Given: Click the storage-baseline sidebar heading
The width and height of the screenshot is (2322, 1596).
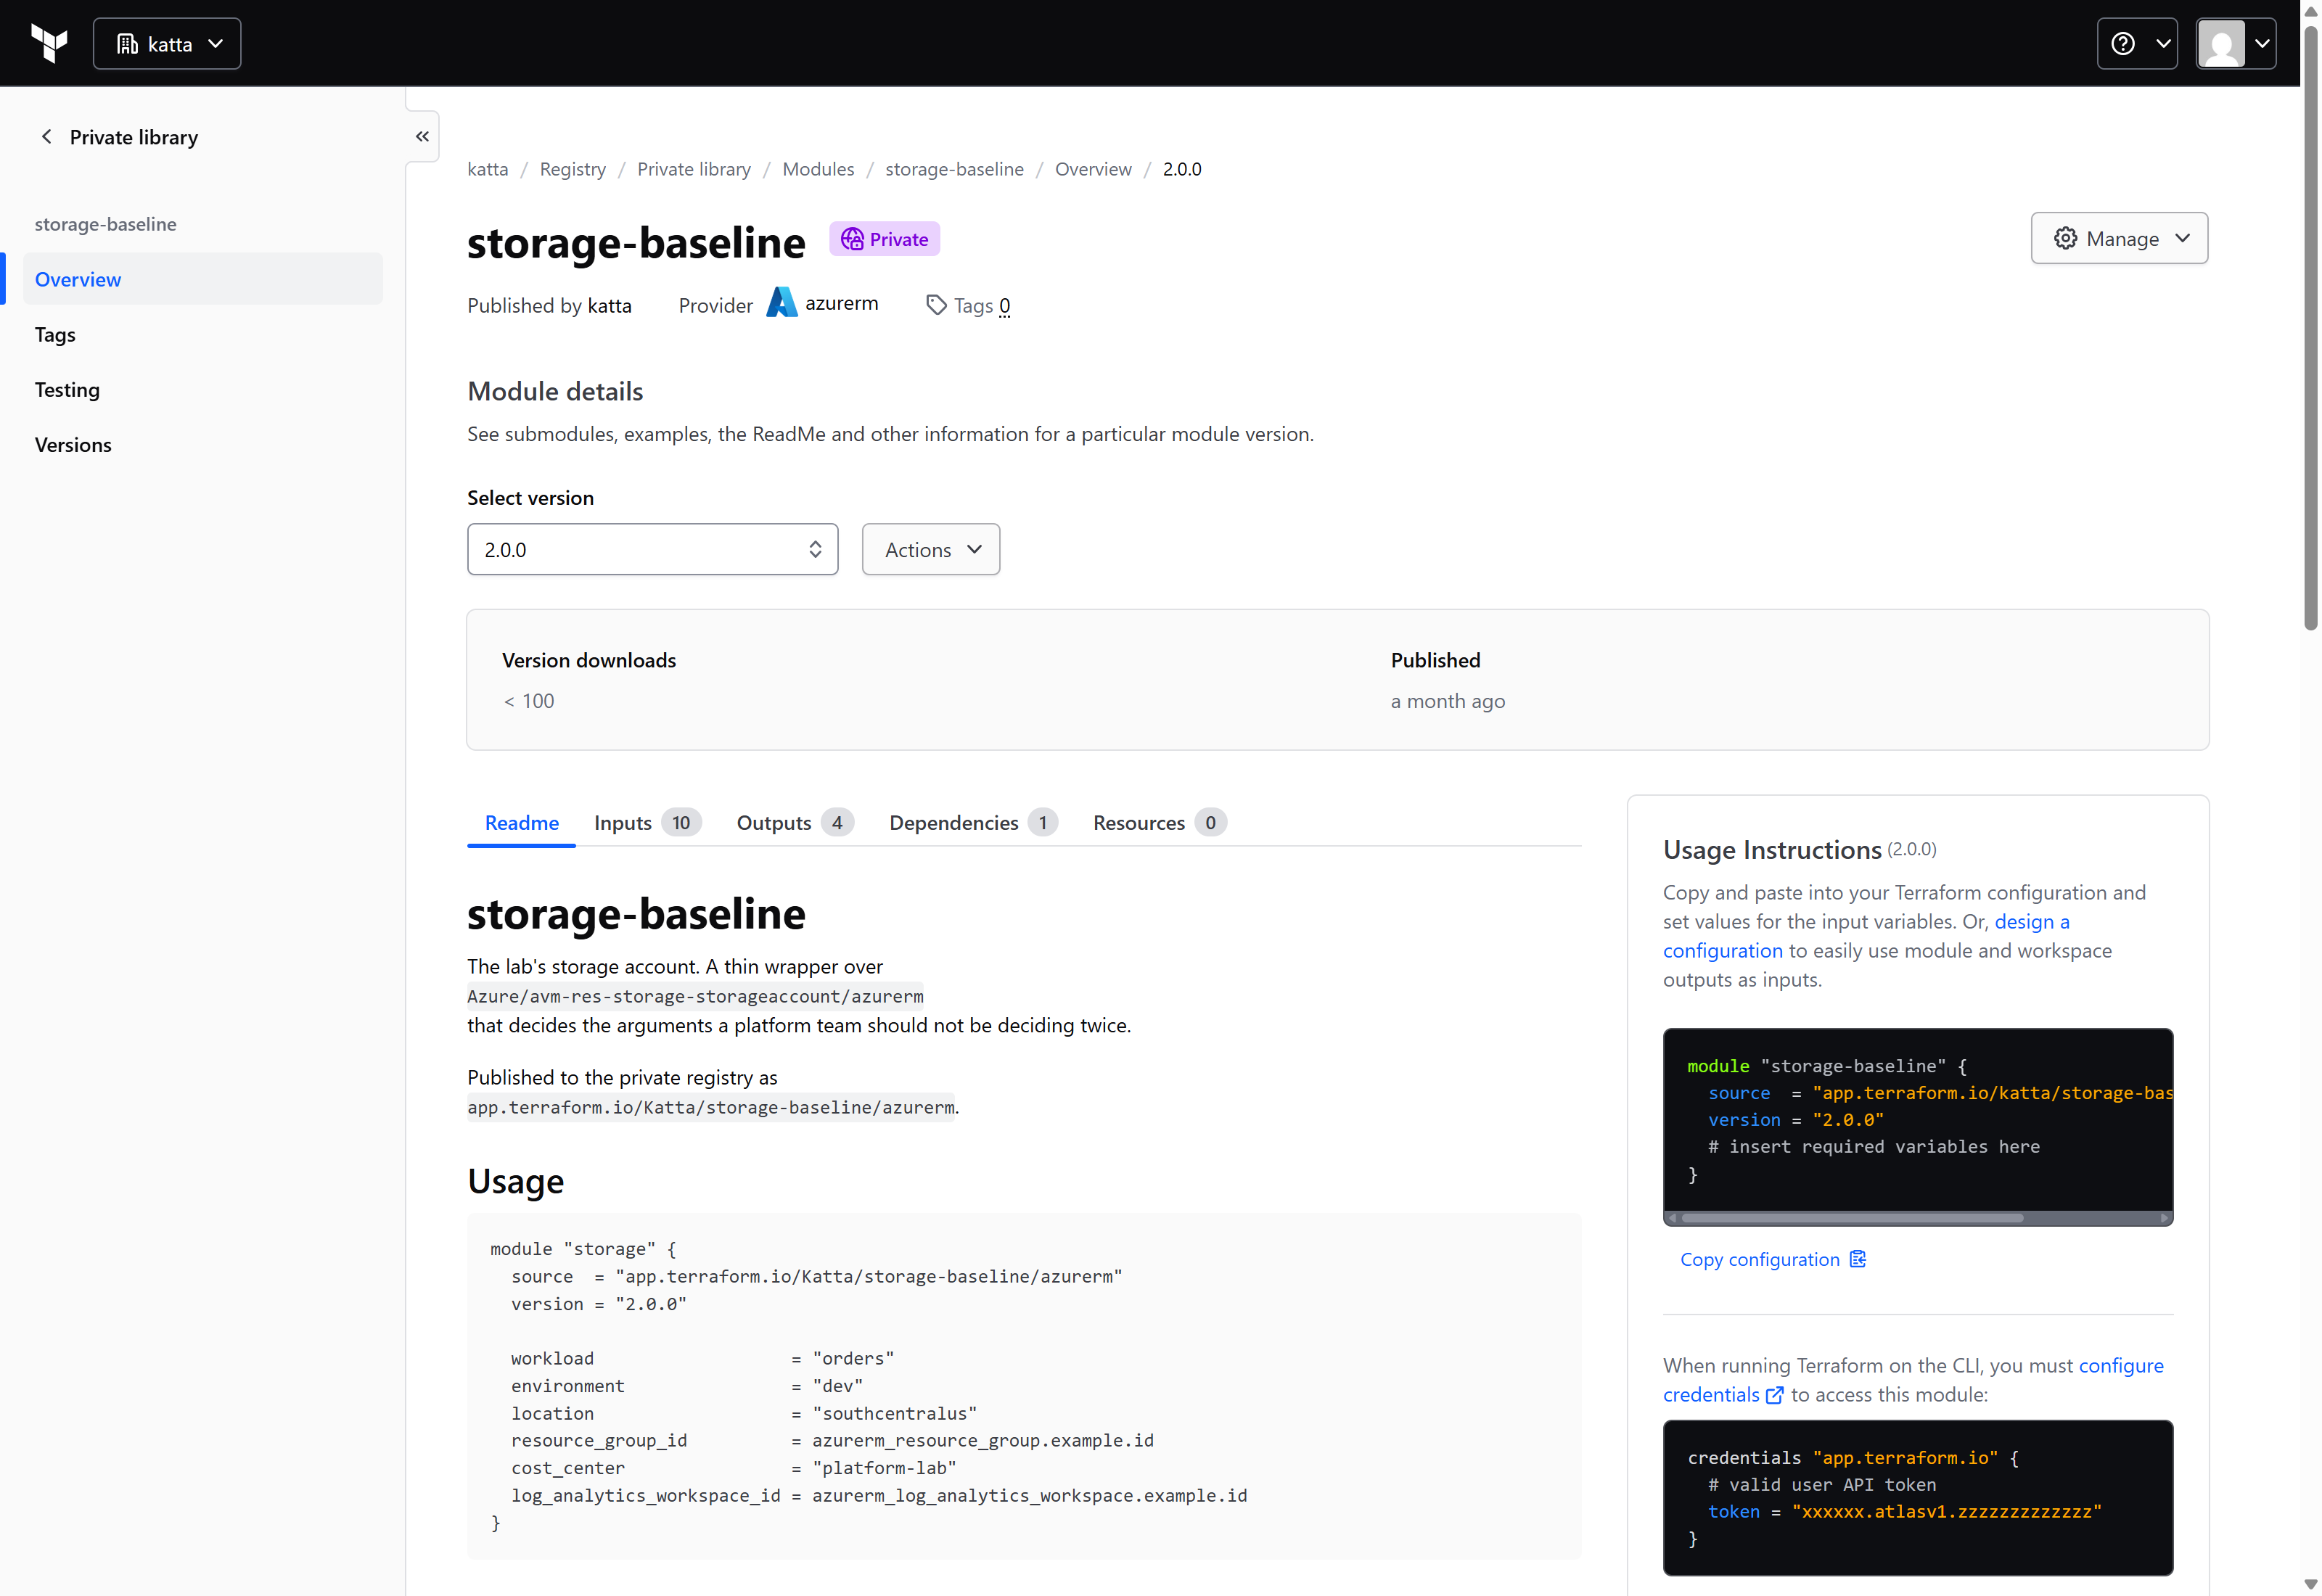Looking at the screenshot, I should (105, 224).
